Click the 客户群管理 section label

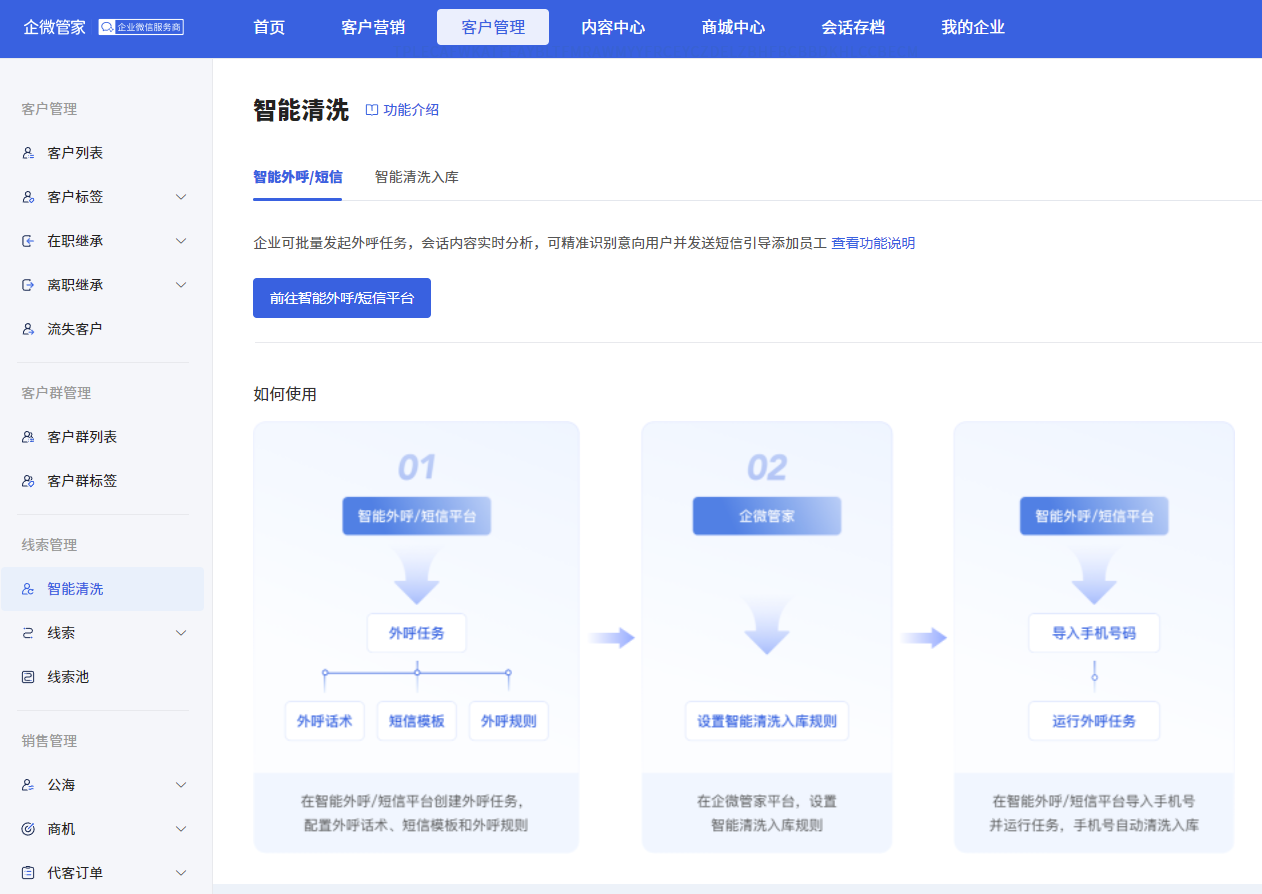click(x=56, y=393)
